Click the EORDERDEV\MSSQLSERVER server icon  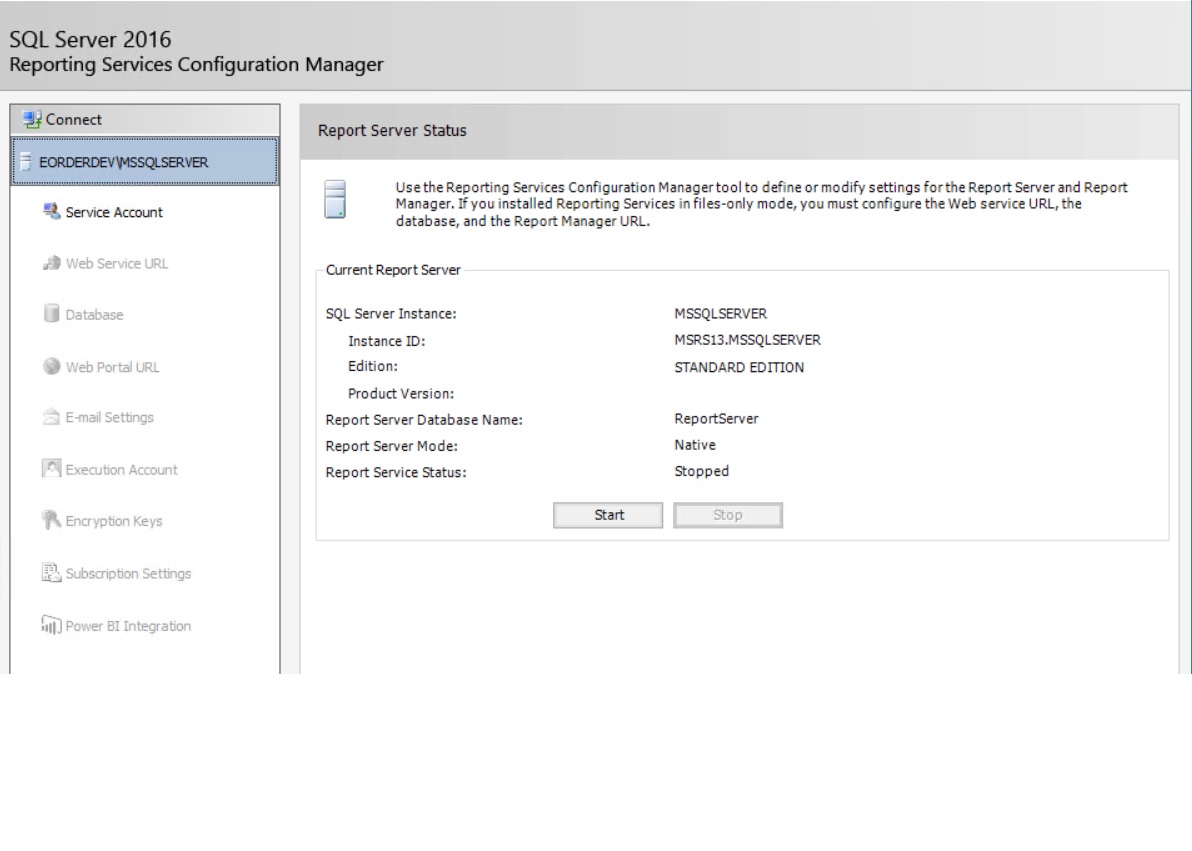pos(26,162)
